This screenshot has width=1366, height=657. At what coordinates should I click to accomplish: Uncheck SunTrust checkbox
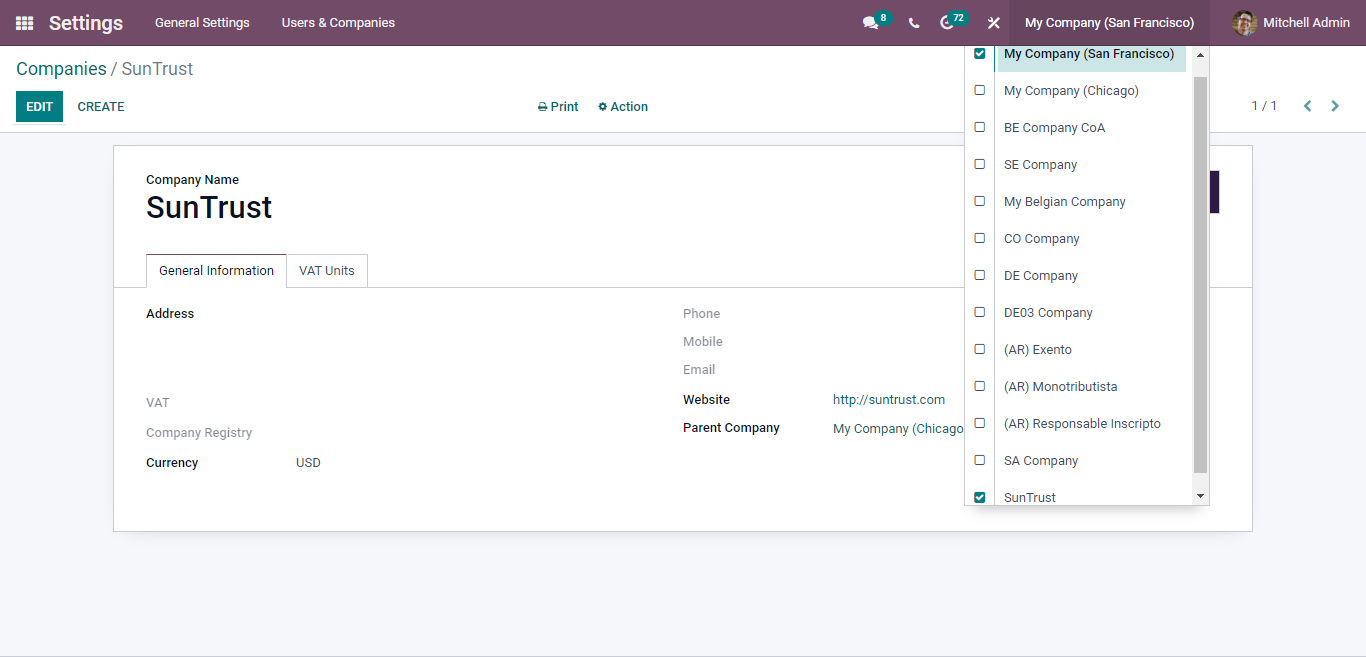point(980,497)
